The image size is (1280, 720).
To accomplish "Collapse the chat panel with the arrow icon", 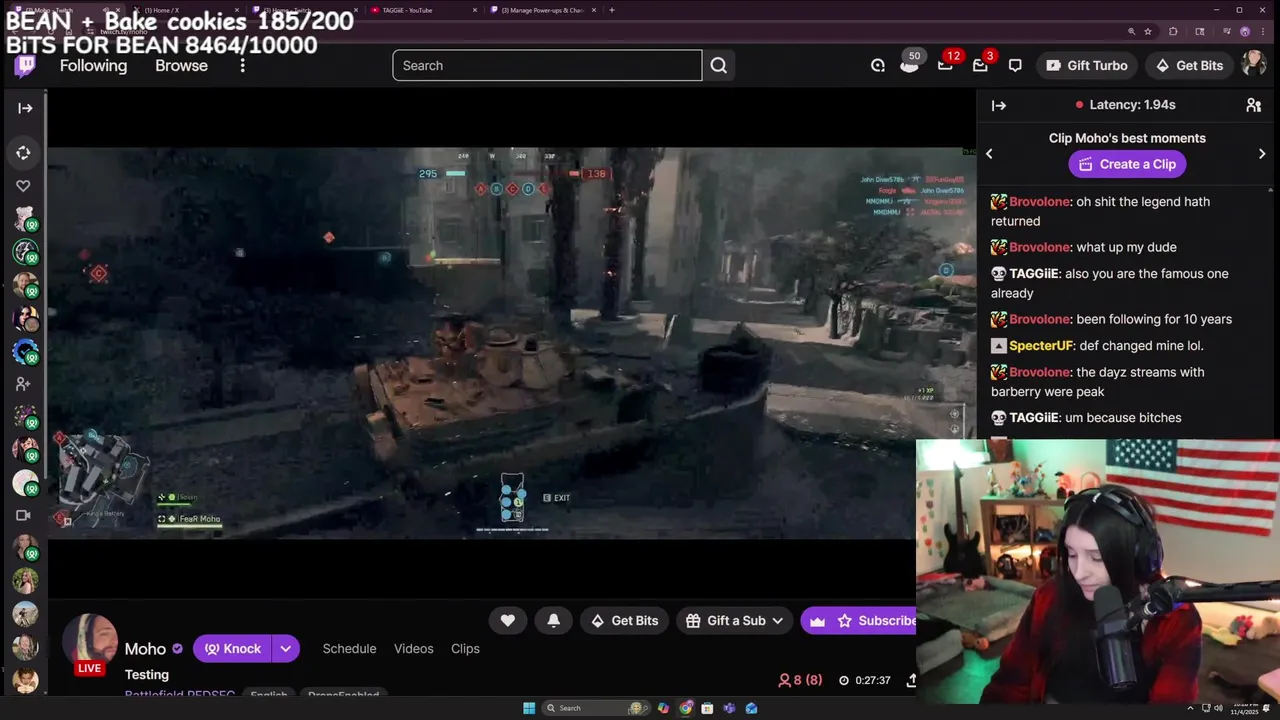I will (x=998, y=105).
